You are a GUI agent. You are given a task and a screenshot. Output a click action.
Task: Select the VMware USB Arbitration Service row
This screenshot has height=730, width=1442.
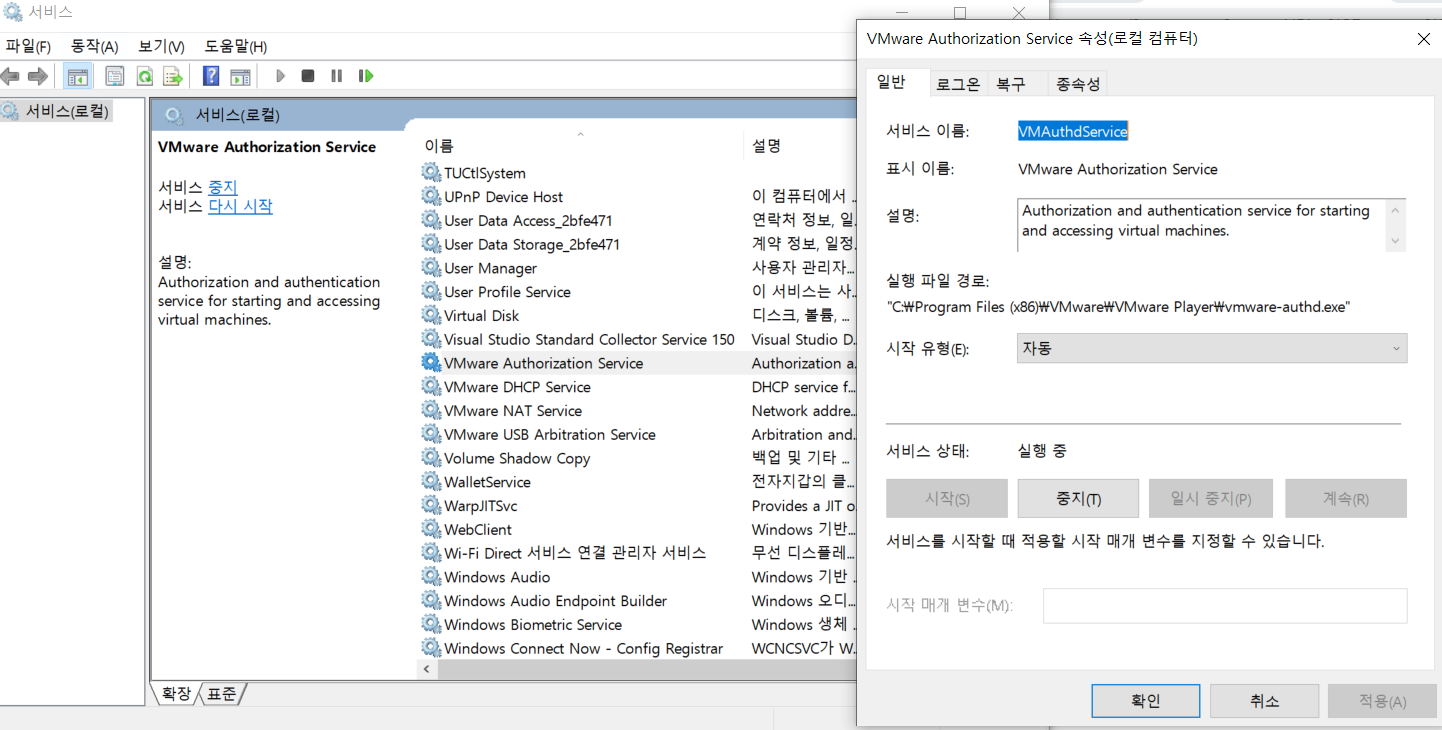point(637,434)
